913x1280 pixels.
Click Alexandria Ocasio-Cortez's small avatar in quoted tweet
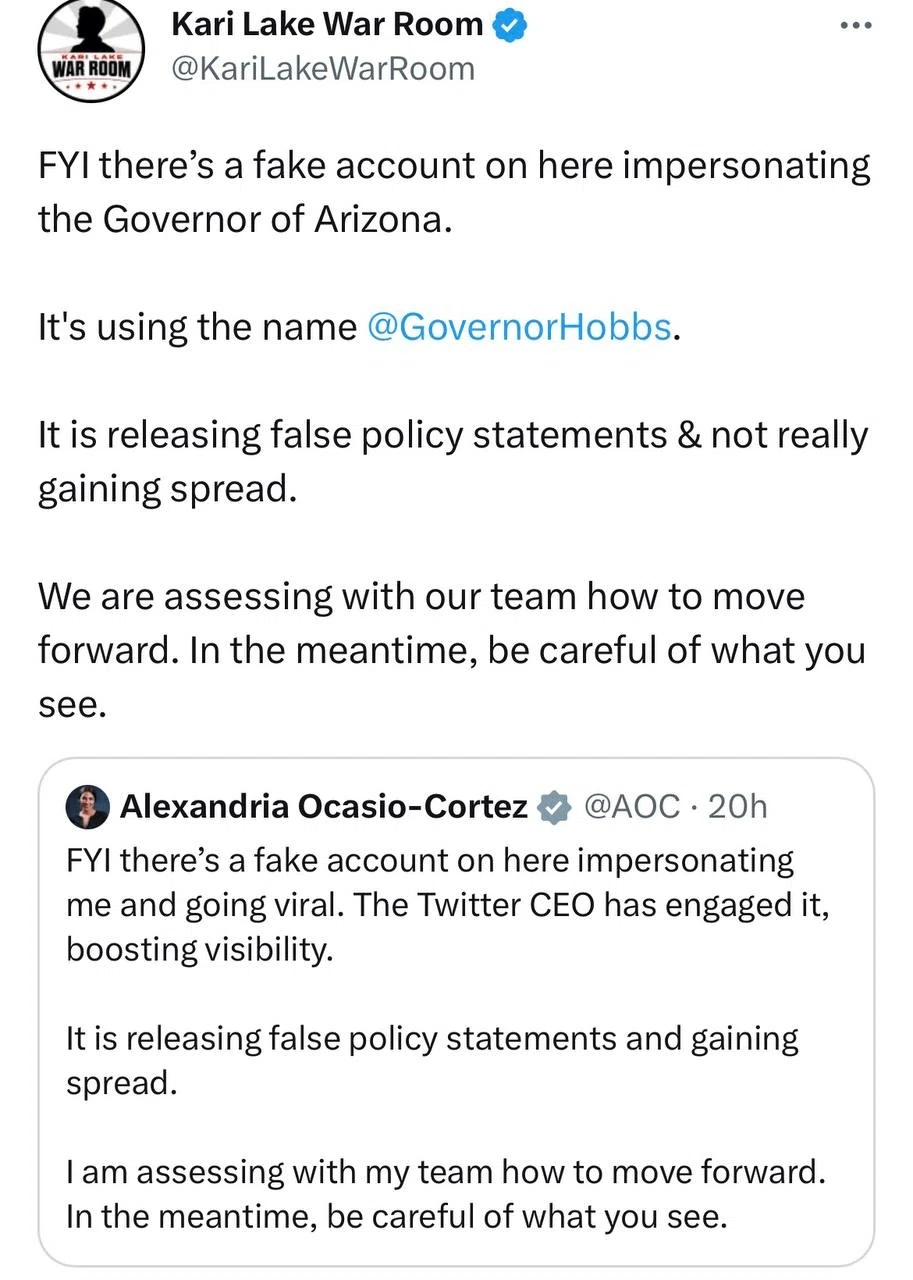(88, 807)
